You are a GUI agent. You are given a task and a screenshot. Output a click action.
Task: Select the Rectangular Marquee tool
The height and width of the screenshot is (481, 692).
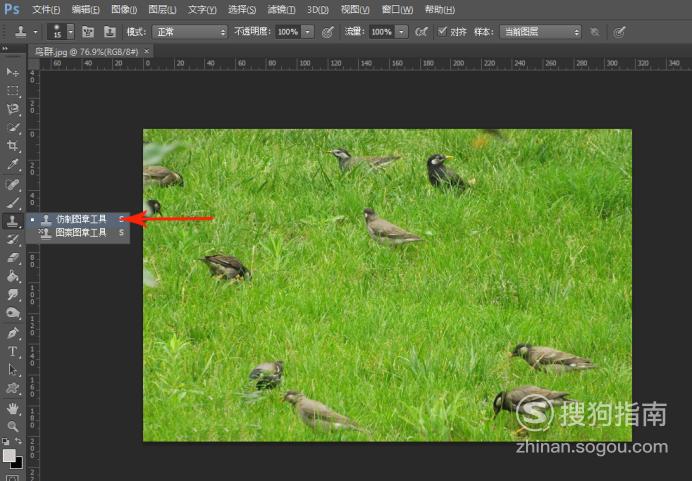(x=12, y=90)
